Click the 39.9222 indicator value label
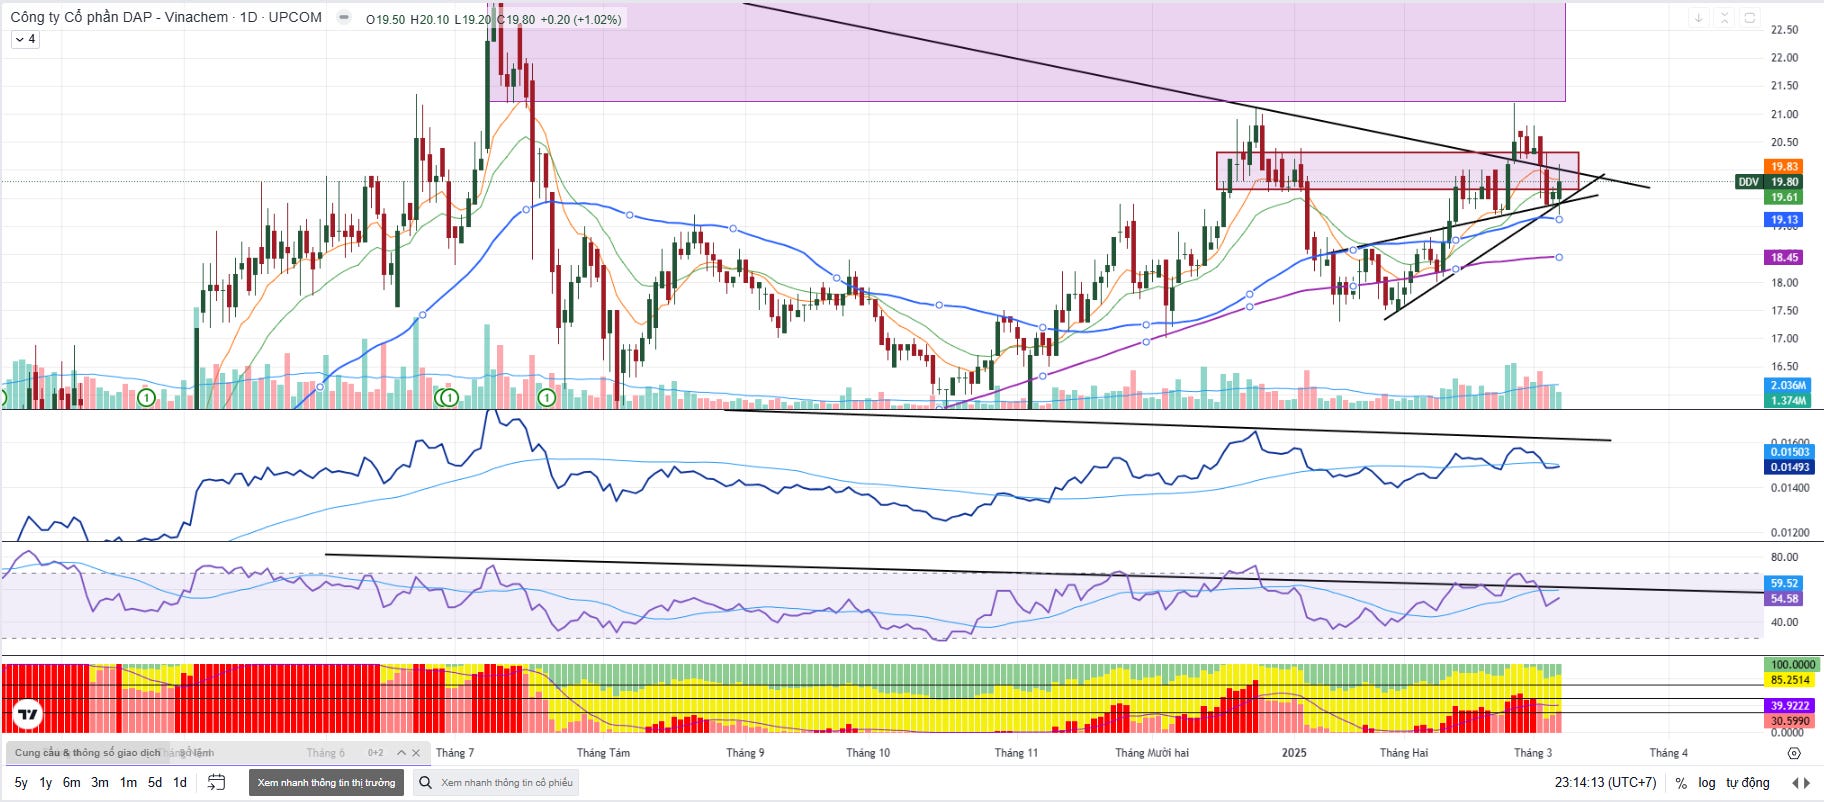 click(x=1790, y=705)
